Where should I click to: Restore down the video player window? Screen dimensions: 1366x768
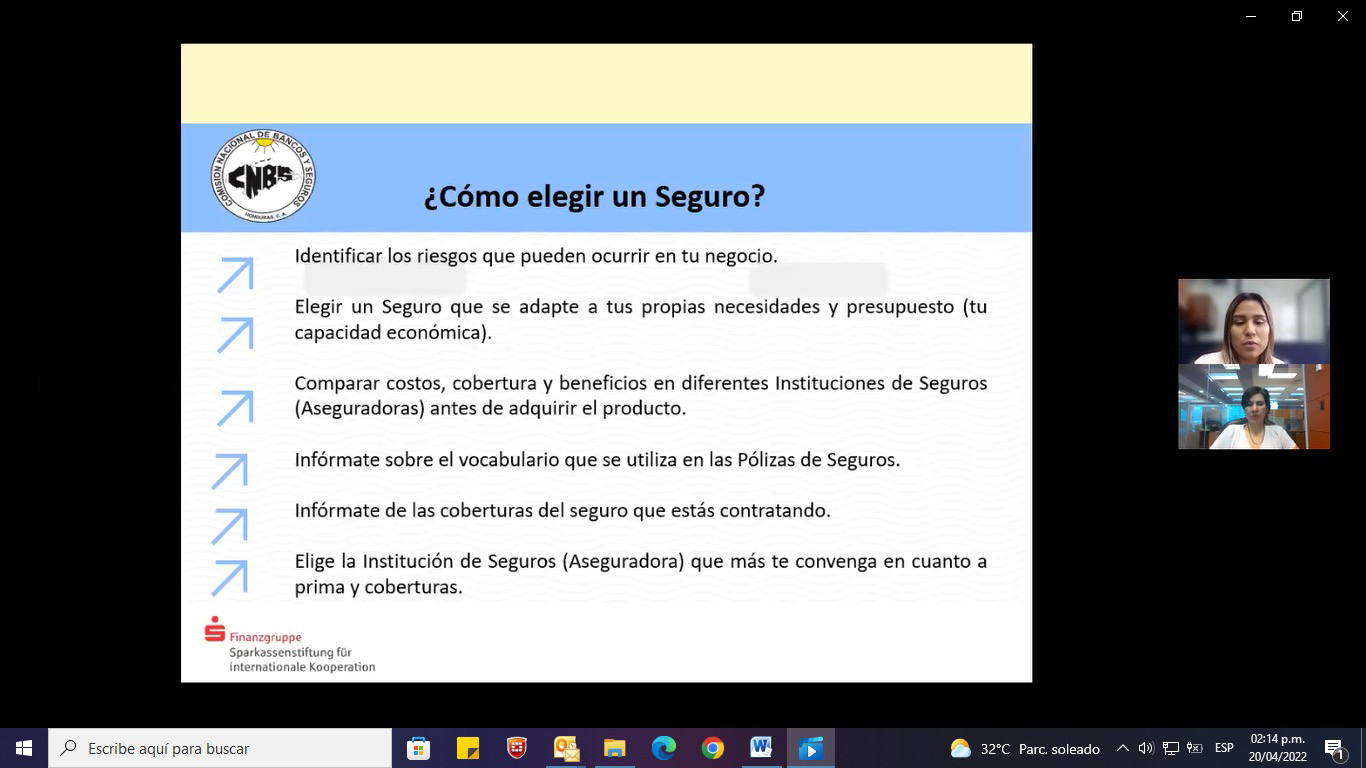[1297, 16]
